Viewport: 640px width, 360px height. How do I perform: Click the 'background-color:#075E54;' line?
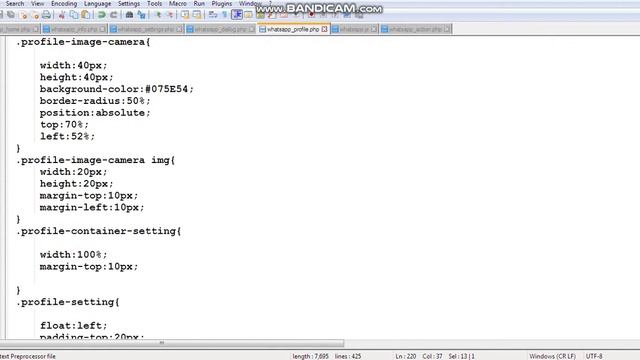(x=117, y=89)
